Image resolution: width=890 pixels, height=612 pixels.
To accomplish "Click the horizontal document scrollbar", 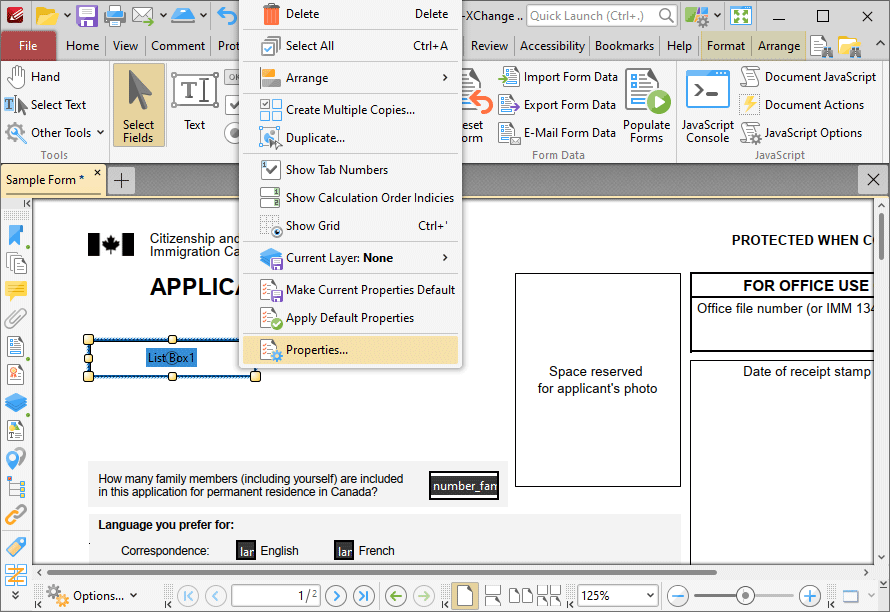I will (x=381, y=572).
